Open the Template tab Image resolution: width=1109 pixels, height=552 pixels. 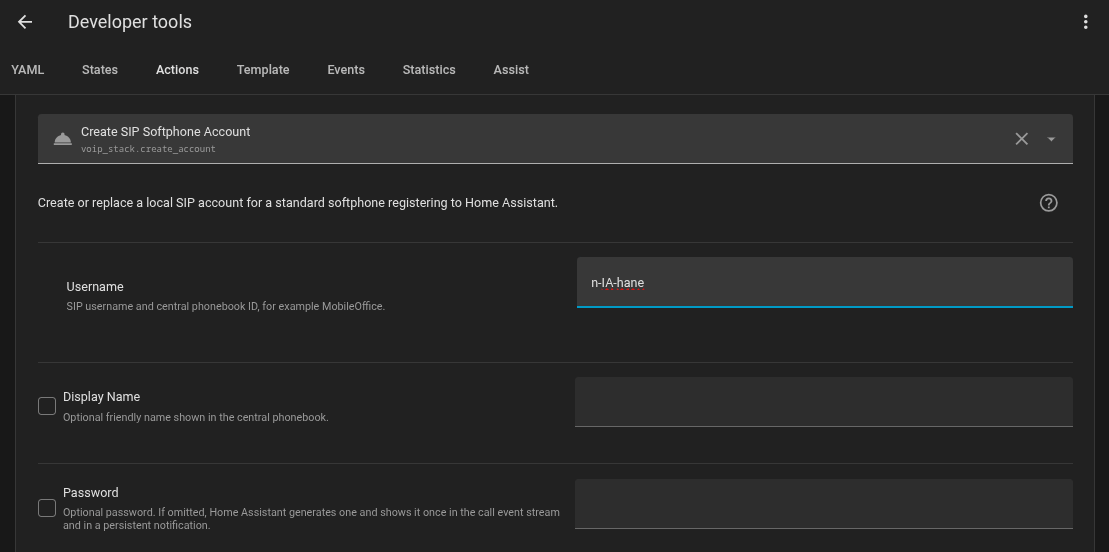tap(263, 69)
